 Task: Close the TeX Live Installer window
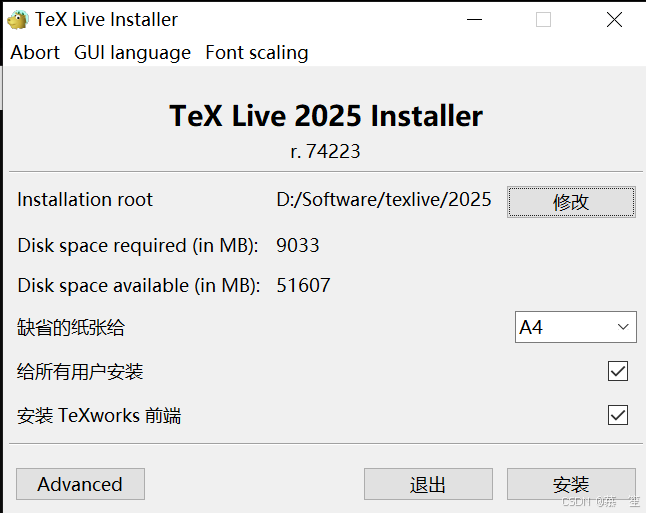click(614, 19)
